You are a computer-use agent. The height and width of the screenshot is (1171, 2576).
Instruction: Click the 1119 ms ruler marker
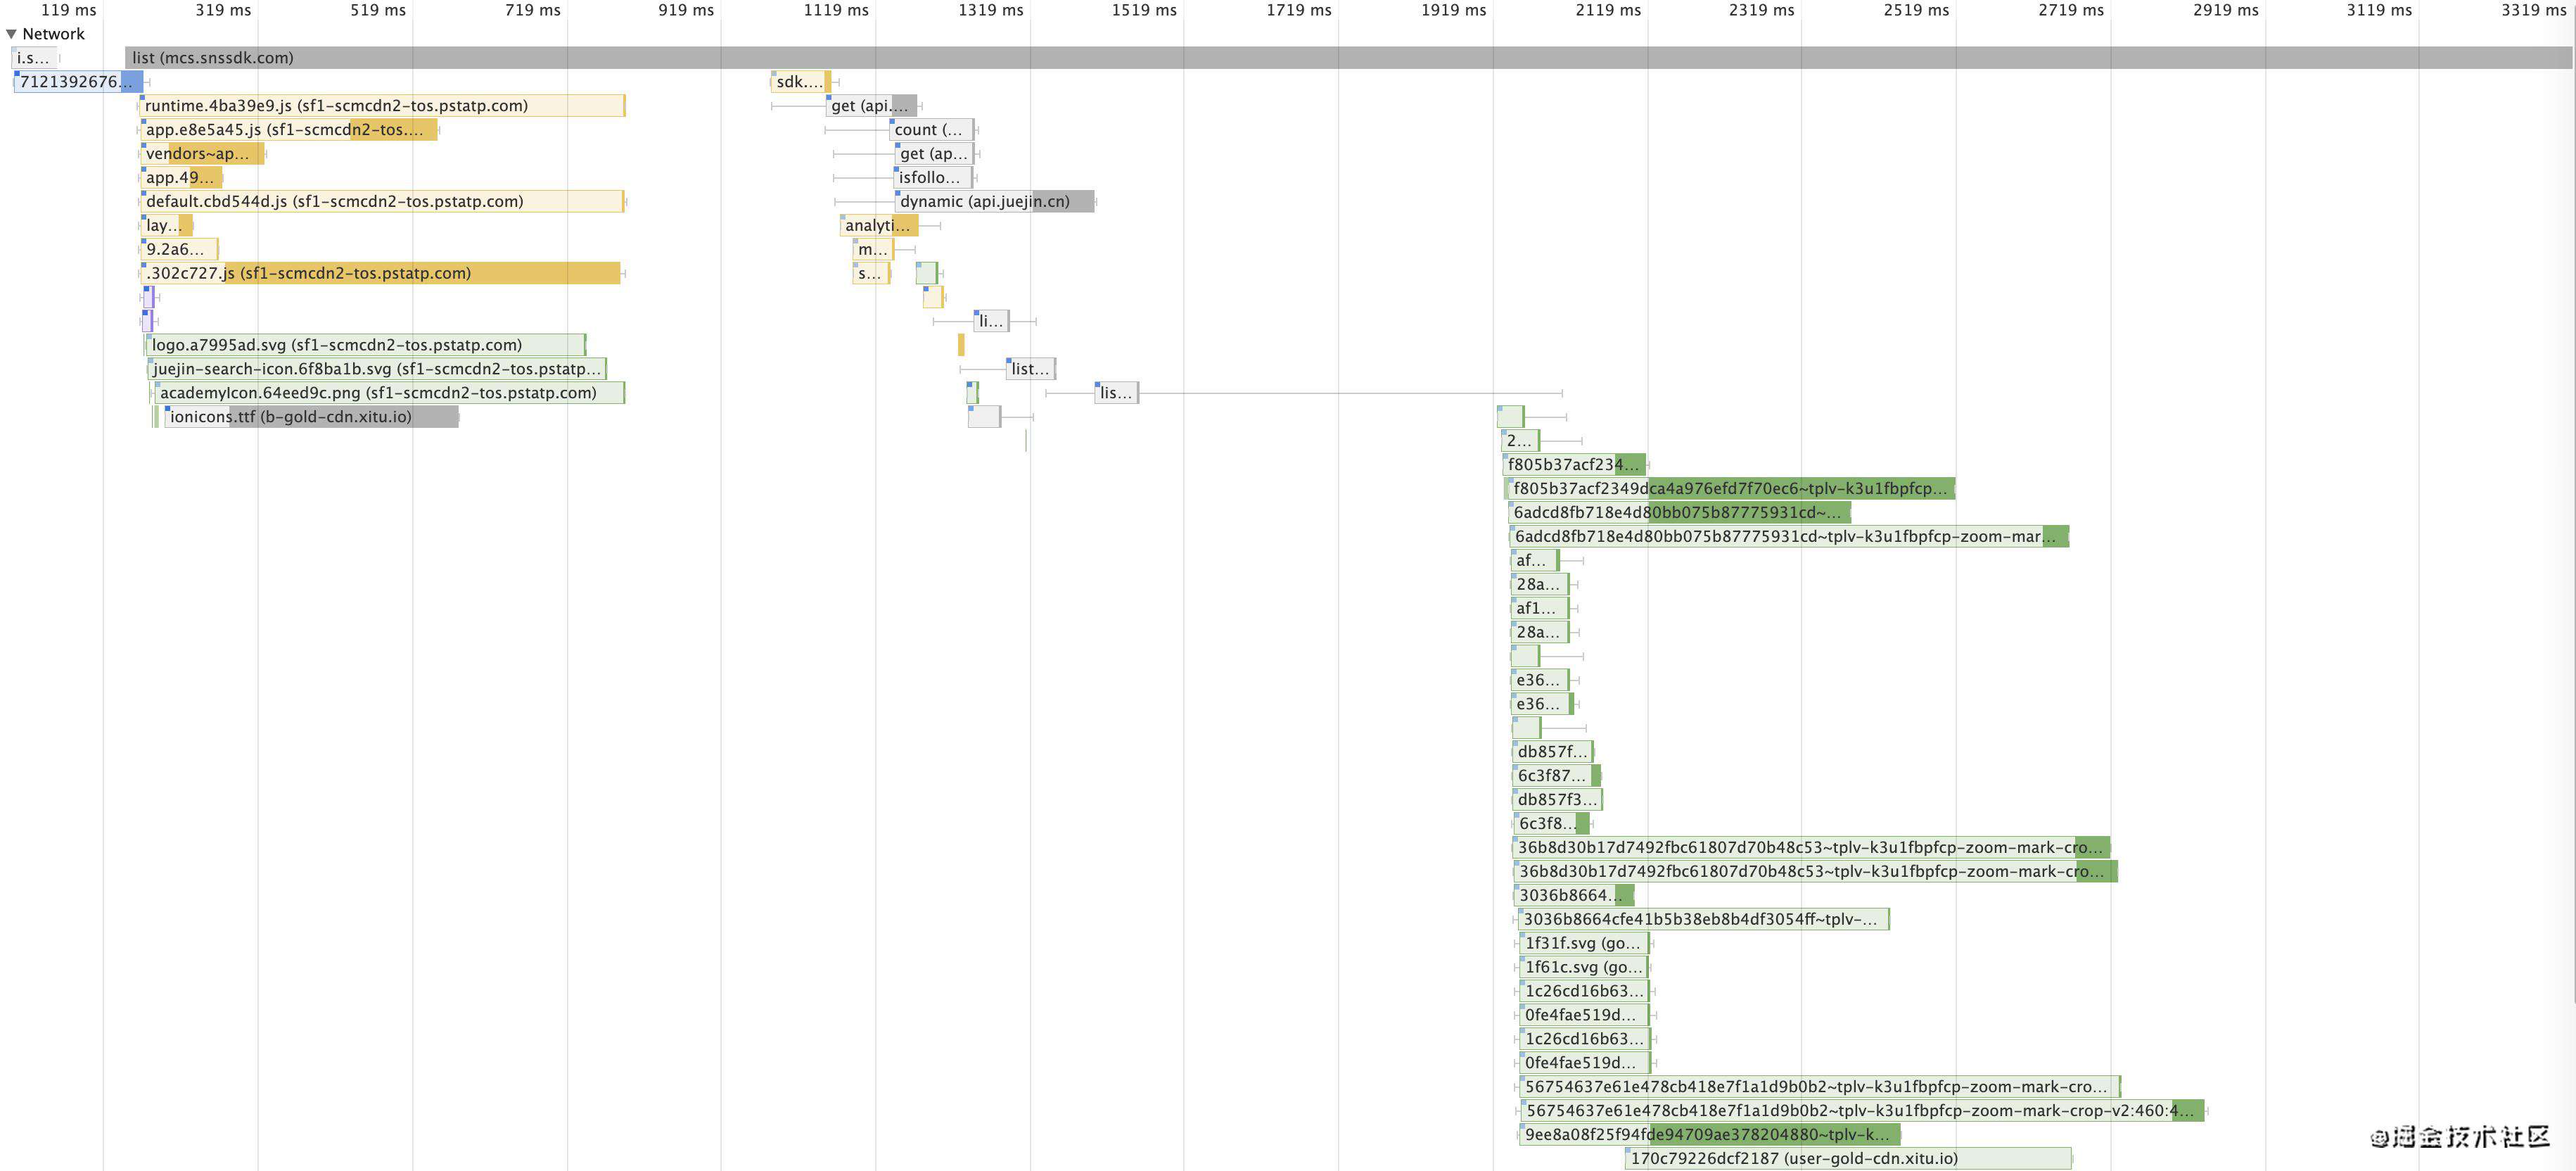[836, 10]
